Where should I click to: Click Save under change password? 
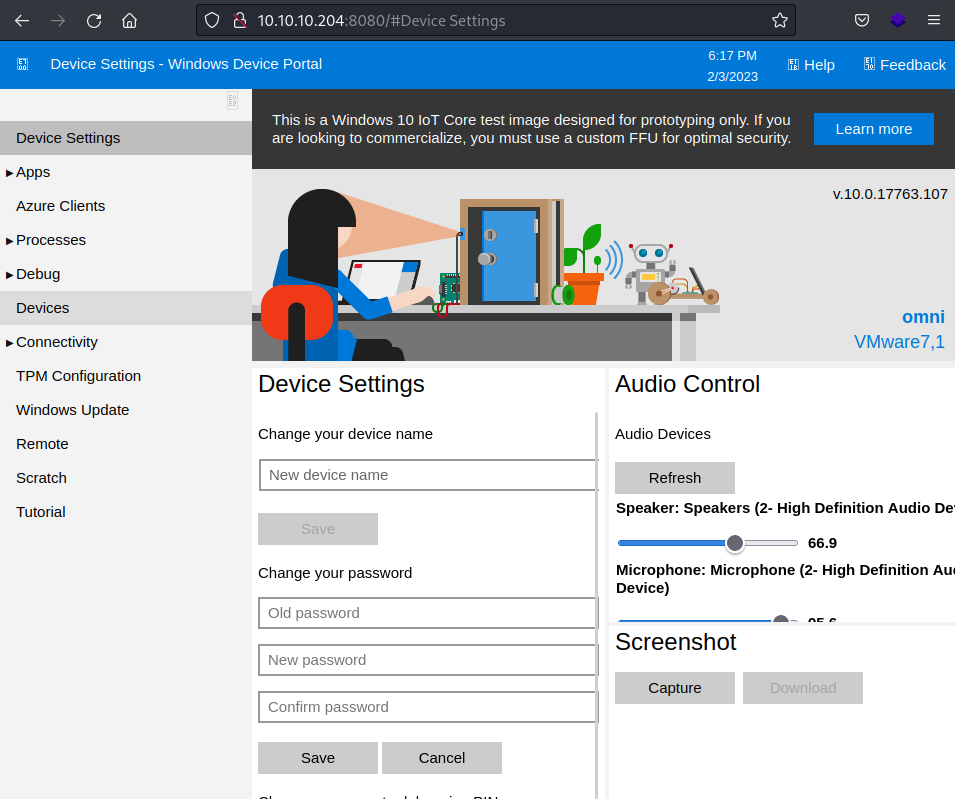(x=318, y=758)
